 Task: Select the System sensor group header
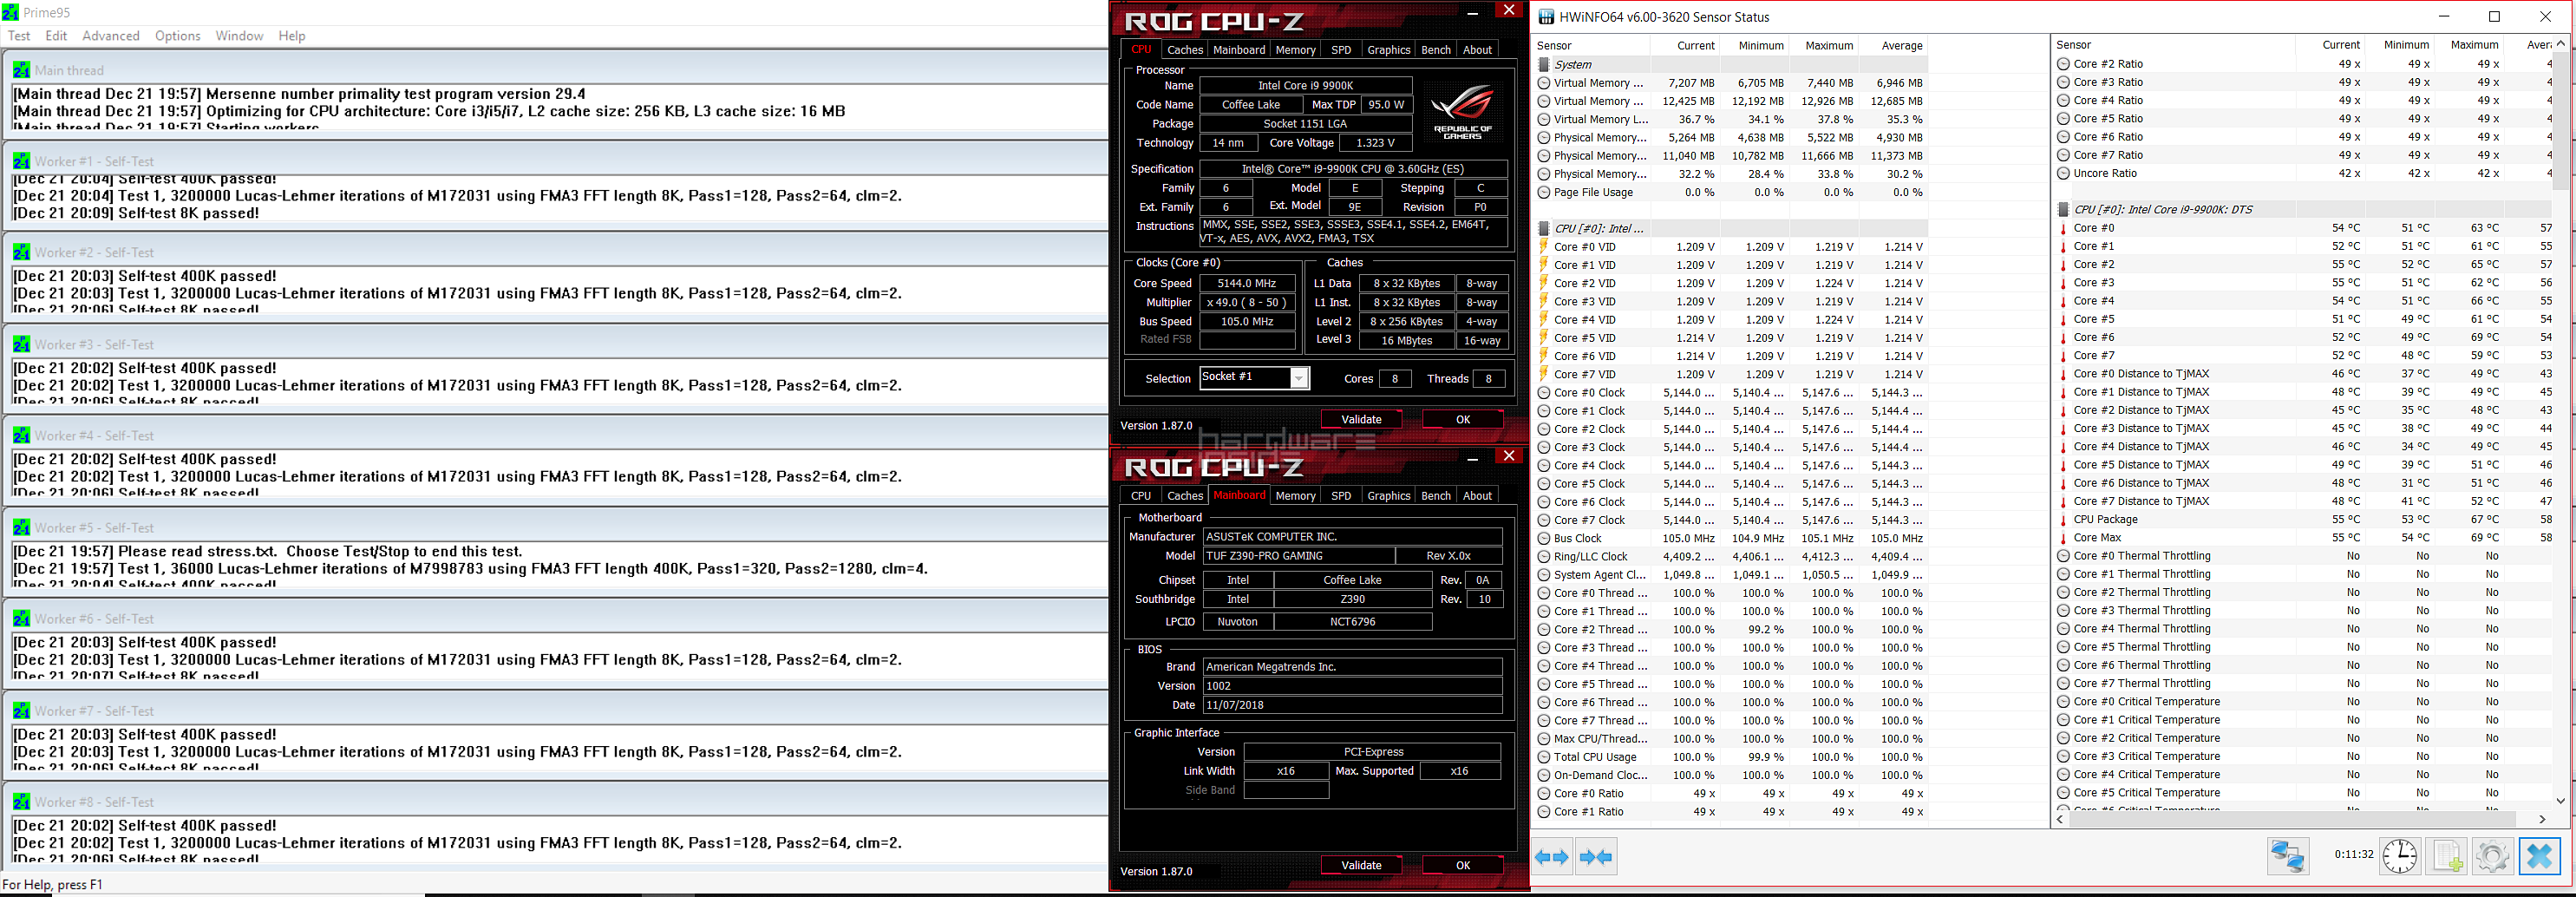(x=1573, y=64)
